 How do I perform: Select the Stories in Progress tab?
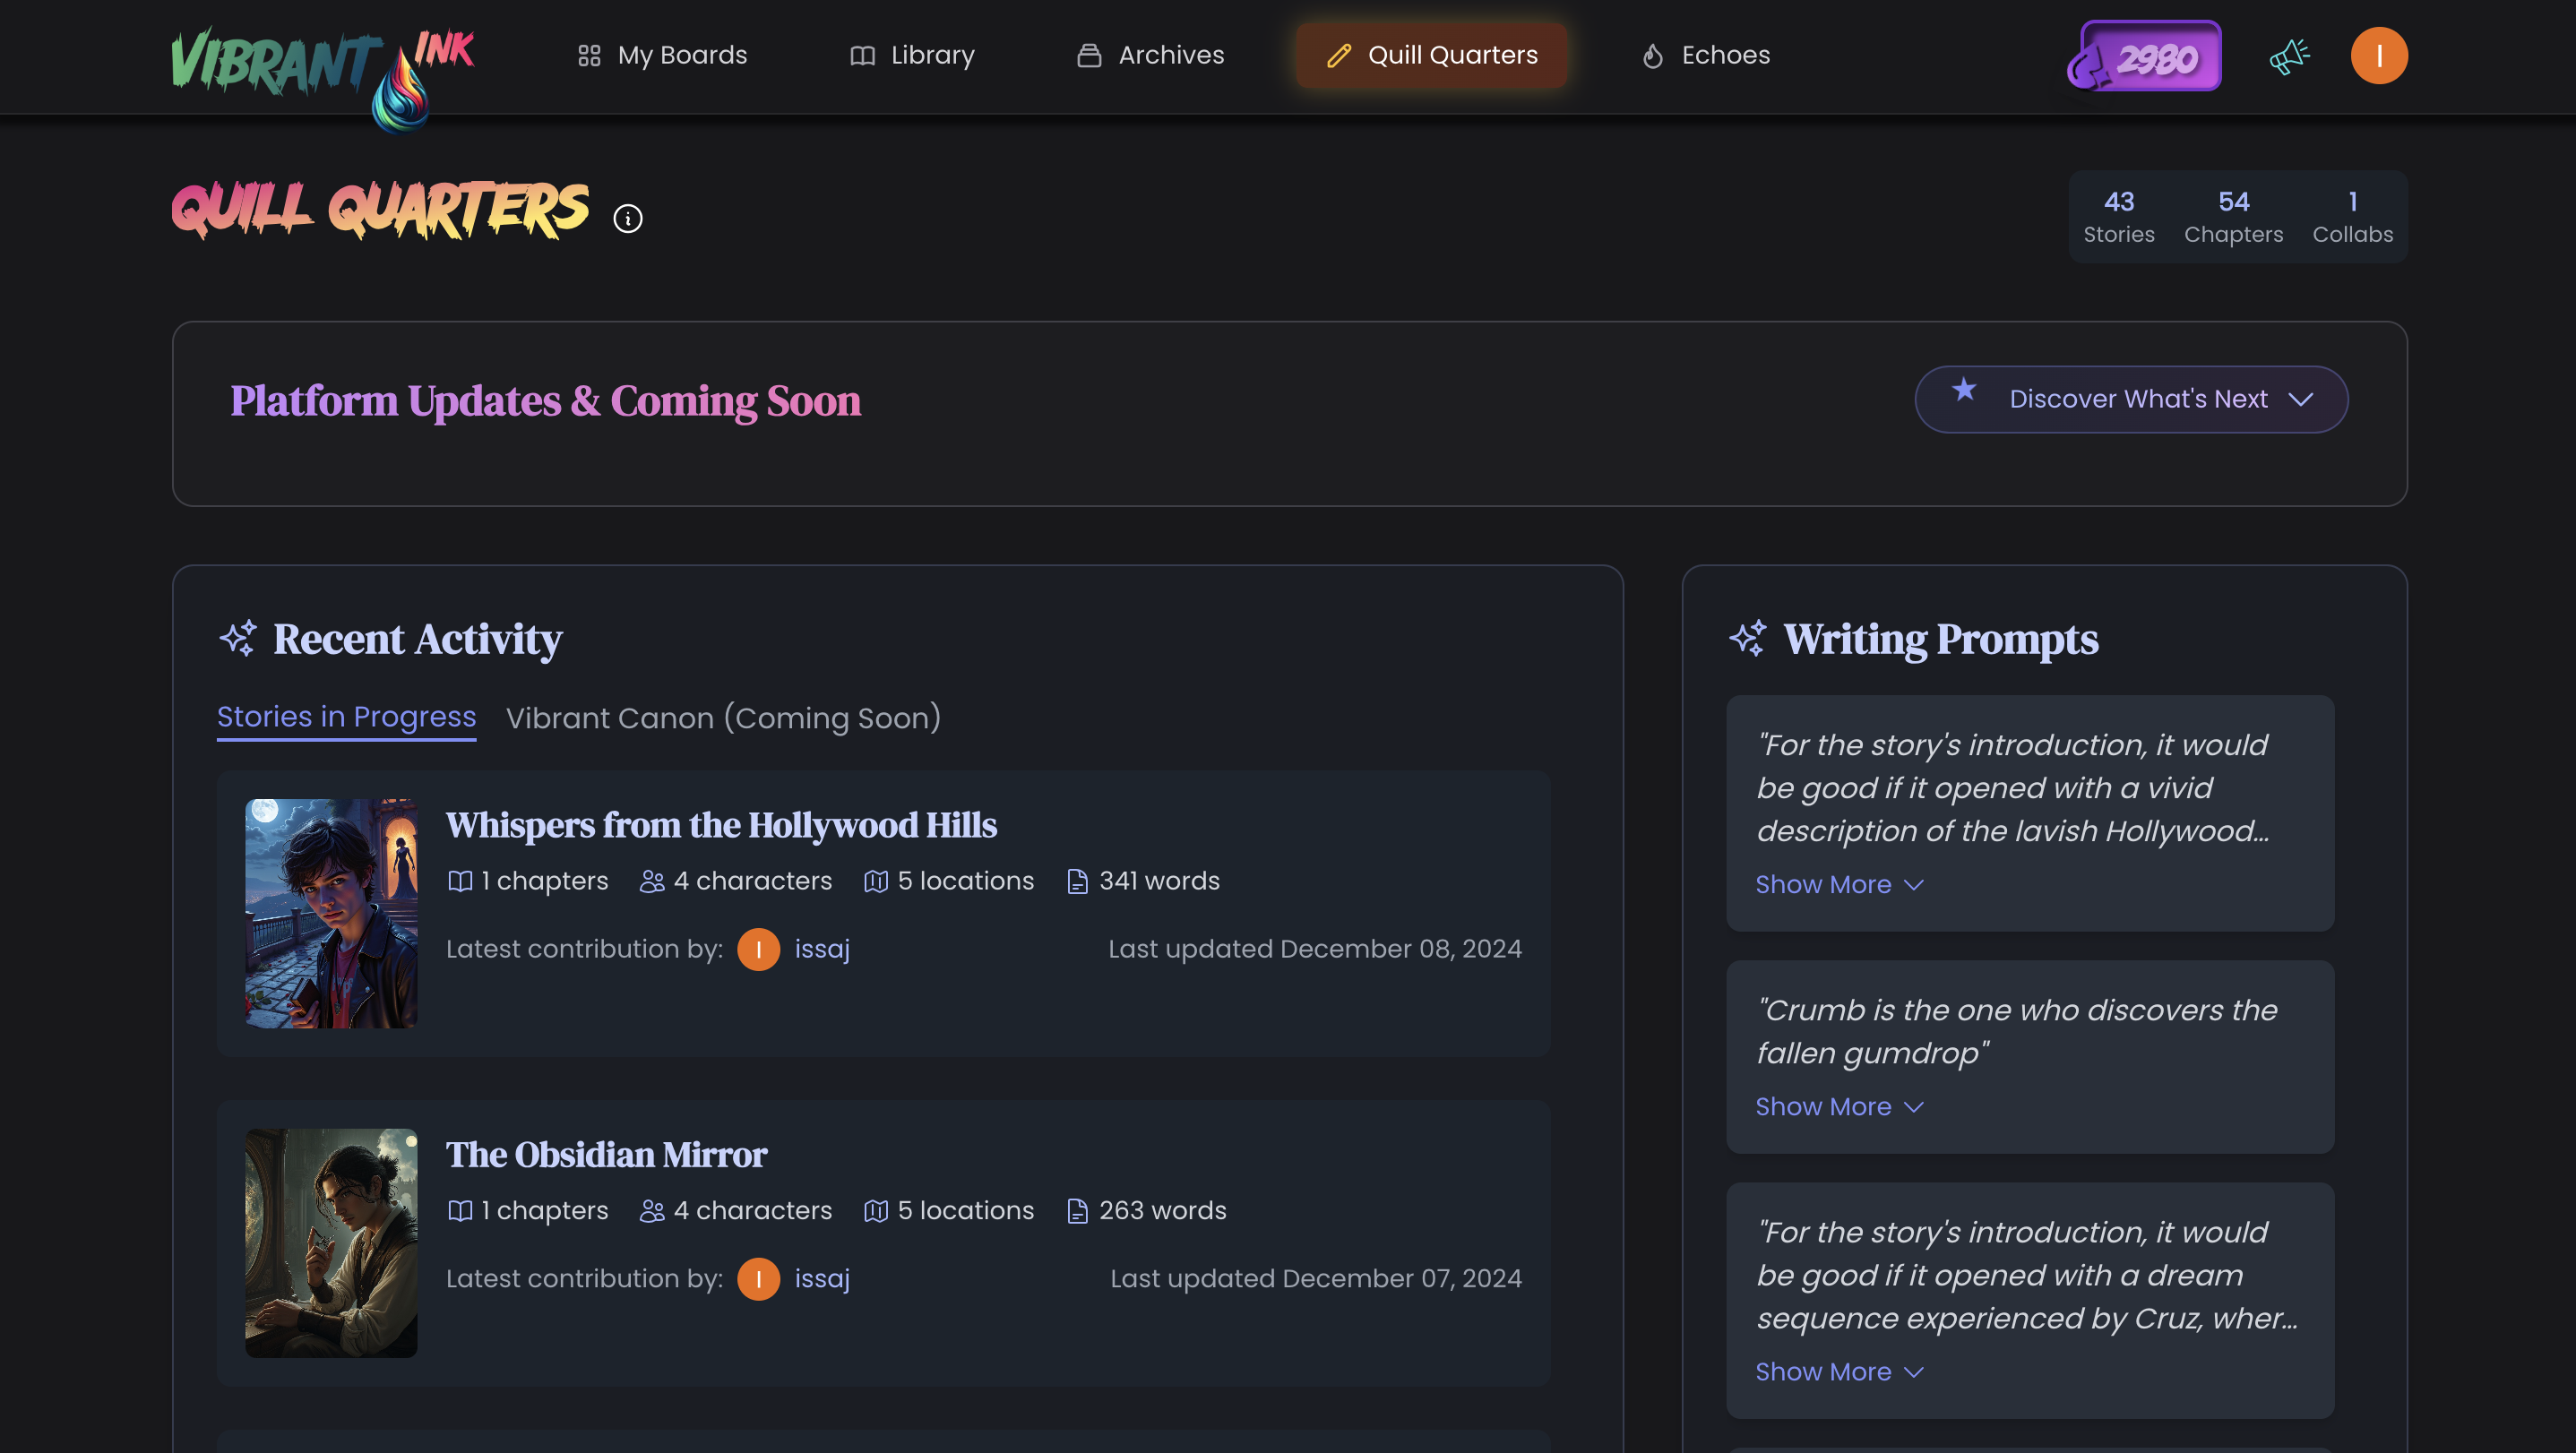[x=346, y=717]
